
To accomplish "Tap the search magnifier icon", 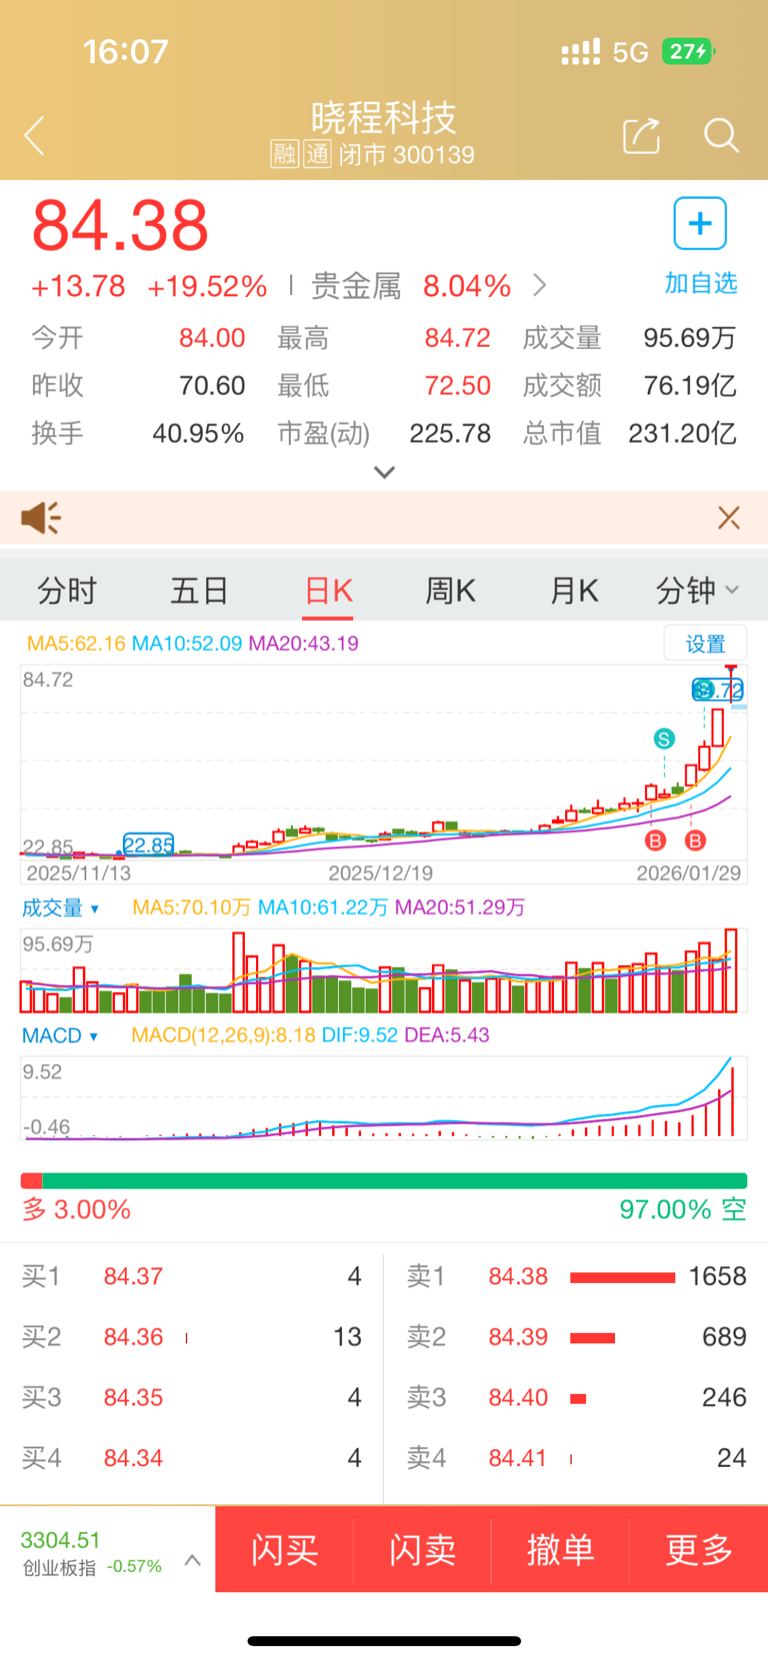I will click(721, 135).
